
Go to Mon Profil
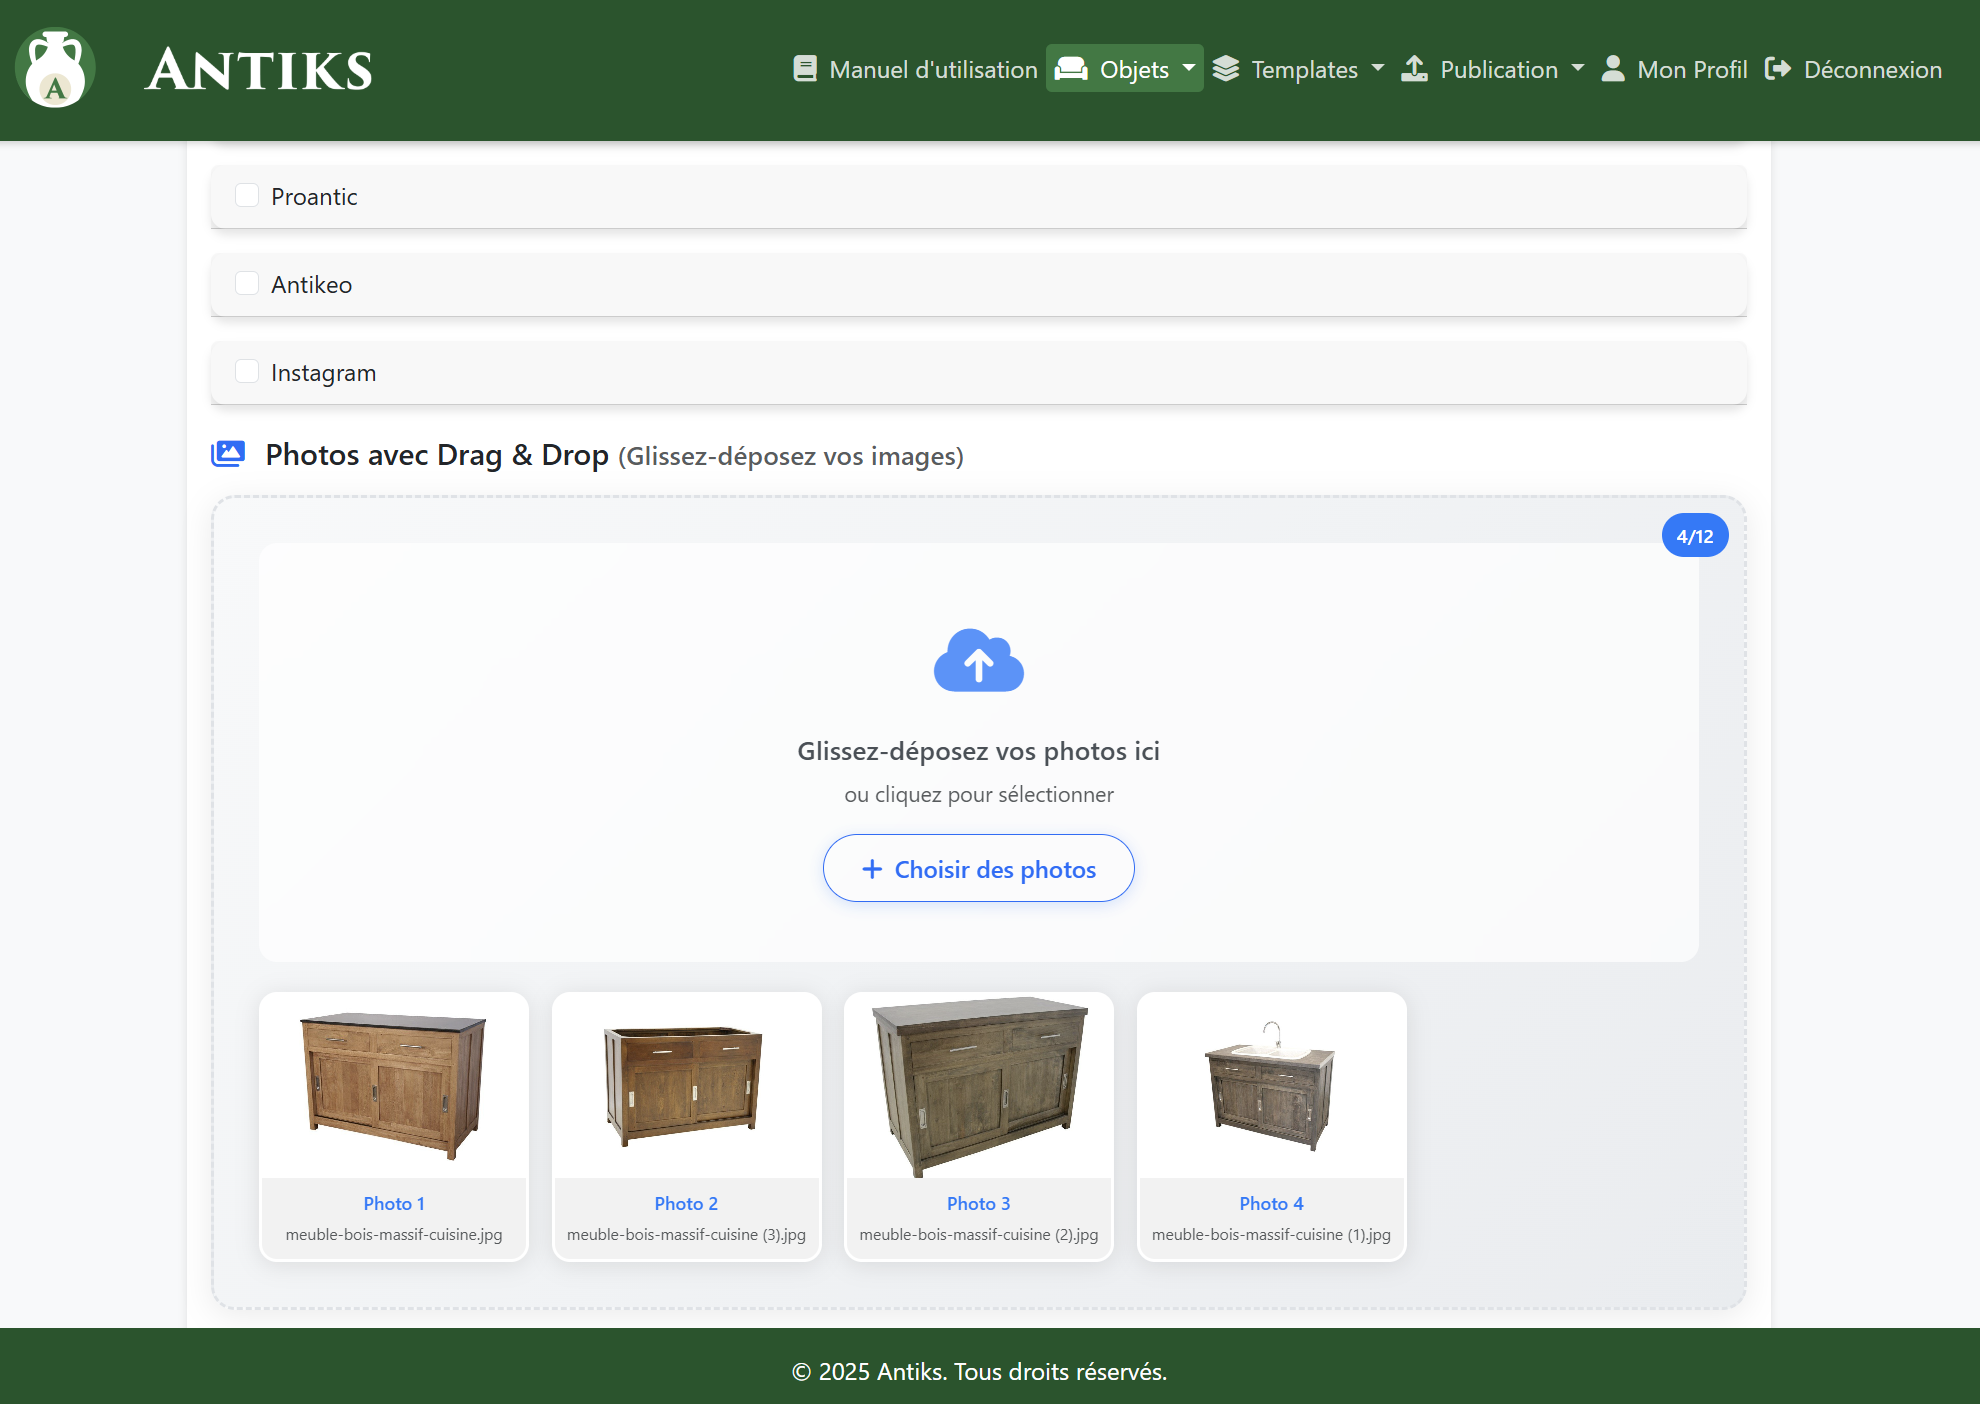pos(1691,70)
